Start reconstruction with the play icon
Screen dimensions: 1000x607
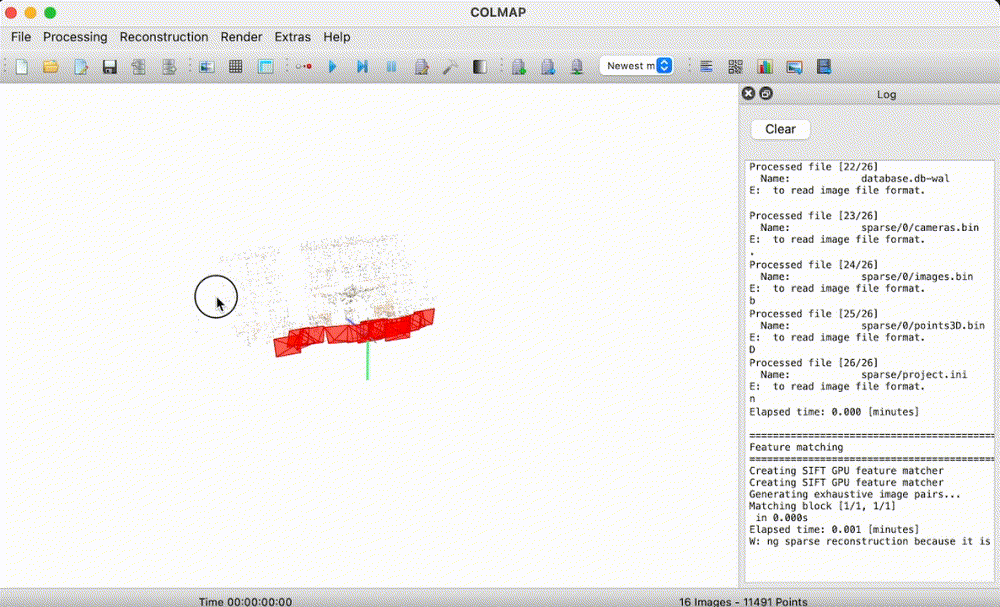point(332,66)
